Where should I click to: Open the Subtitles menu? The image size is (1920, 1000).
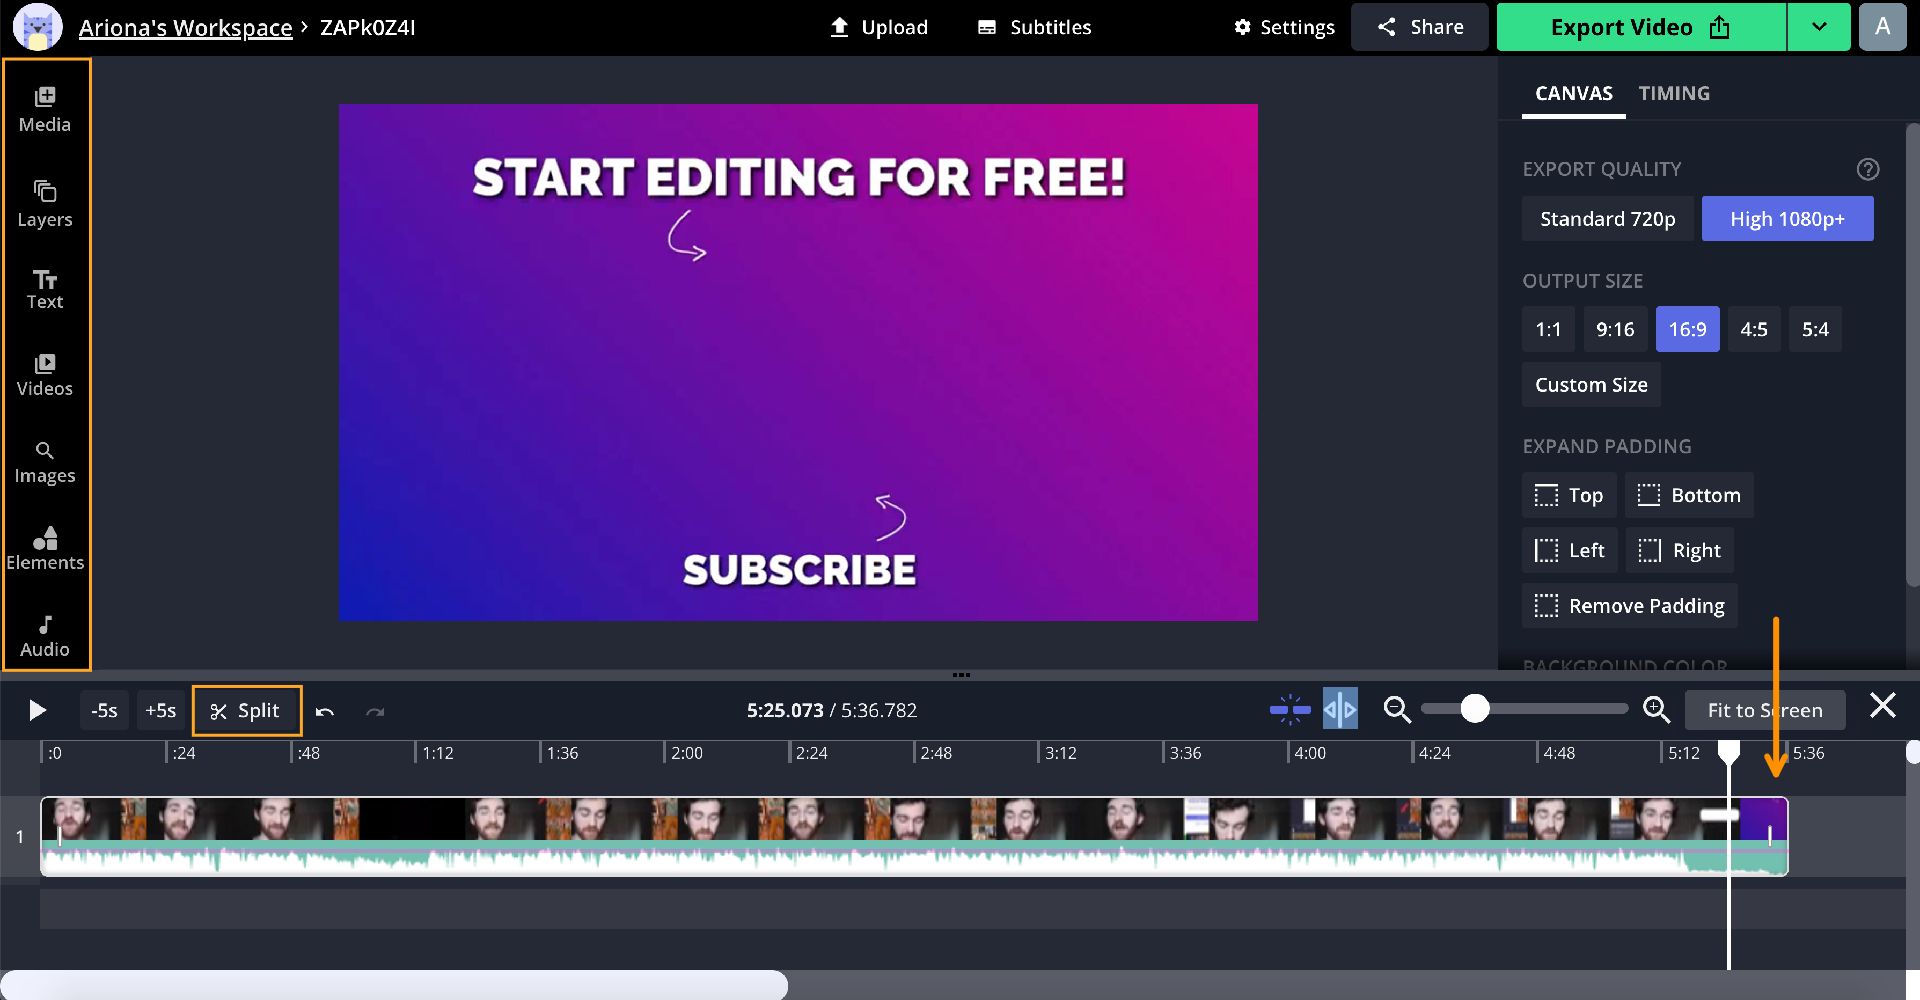point(1034,27)
